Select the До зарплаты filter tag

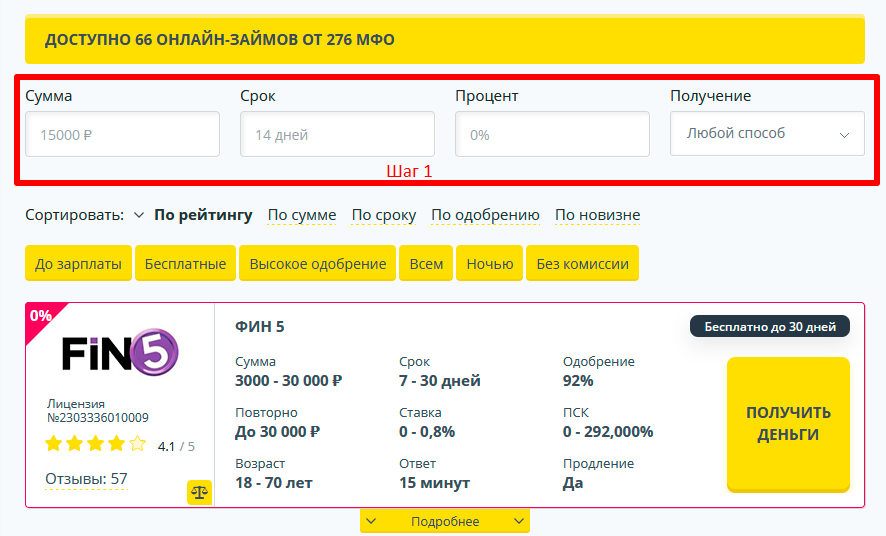(78, 264)
